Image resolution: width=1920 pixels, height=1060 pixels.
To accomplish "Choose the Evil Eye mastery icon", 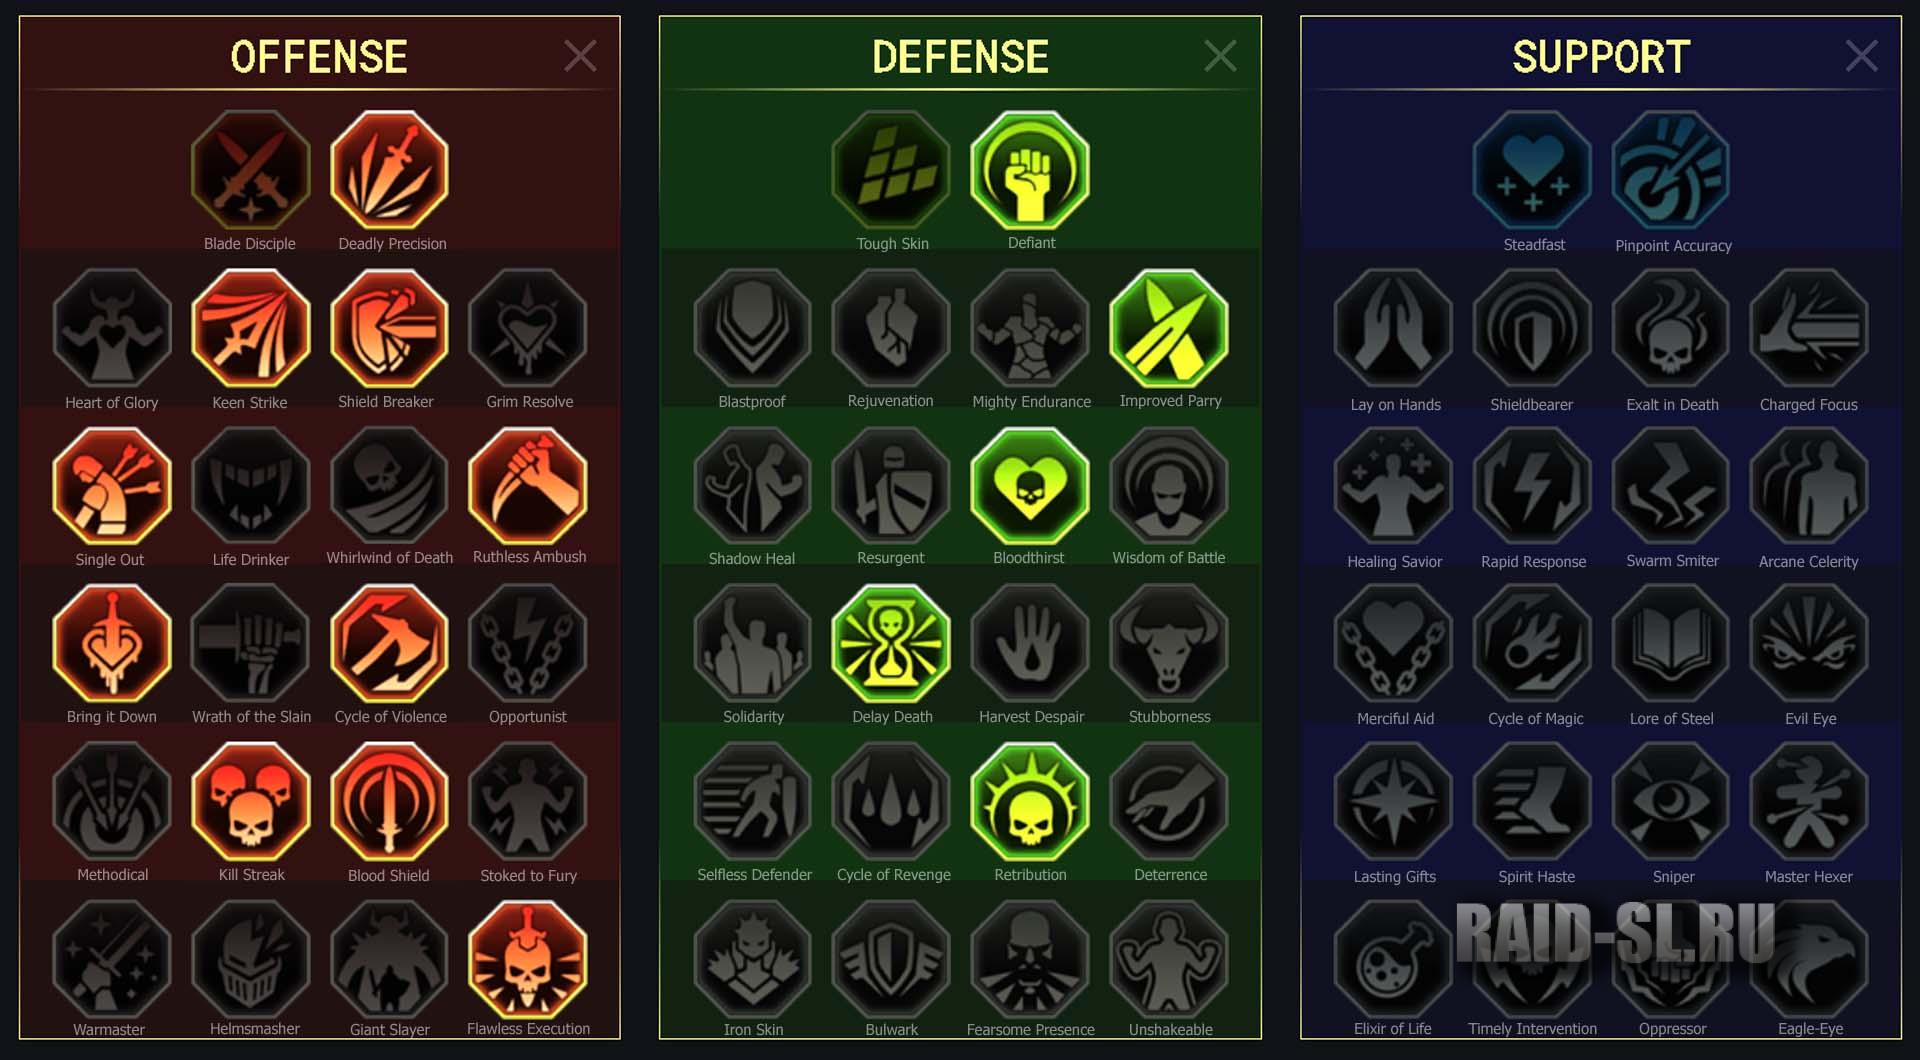I will (1810, 644).
